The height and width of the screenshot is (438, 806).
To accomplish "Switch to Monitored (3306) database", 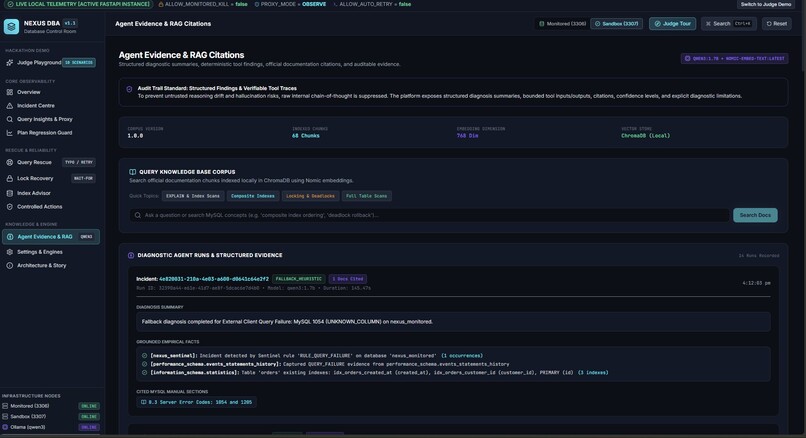I will click(562, 24).
